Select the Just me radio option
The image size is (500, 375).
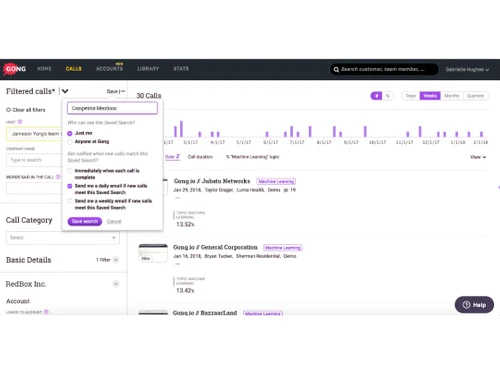coord(70,133)
